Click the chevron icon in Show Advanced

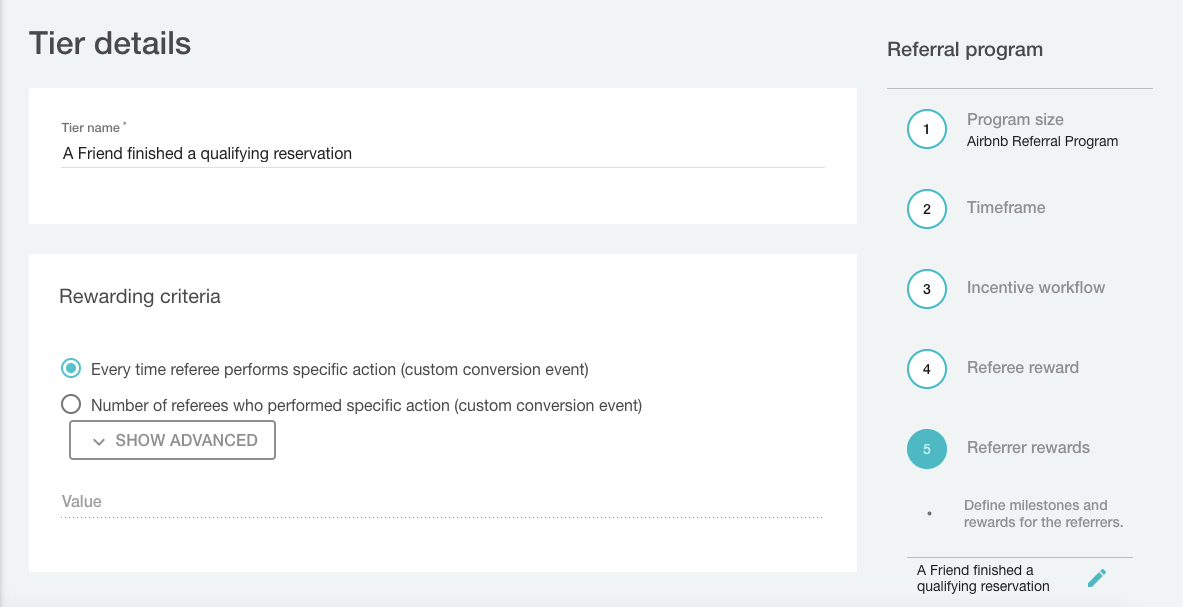click(x=98, y=441)
